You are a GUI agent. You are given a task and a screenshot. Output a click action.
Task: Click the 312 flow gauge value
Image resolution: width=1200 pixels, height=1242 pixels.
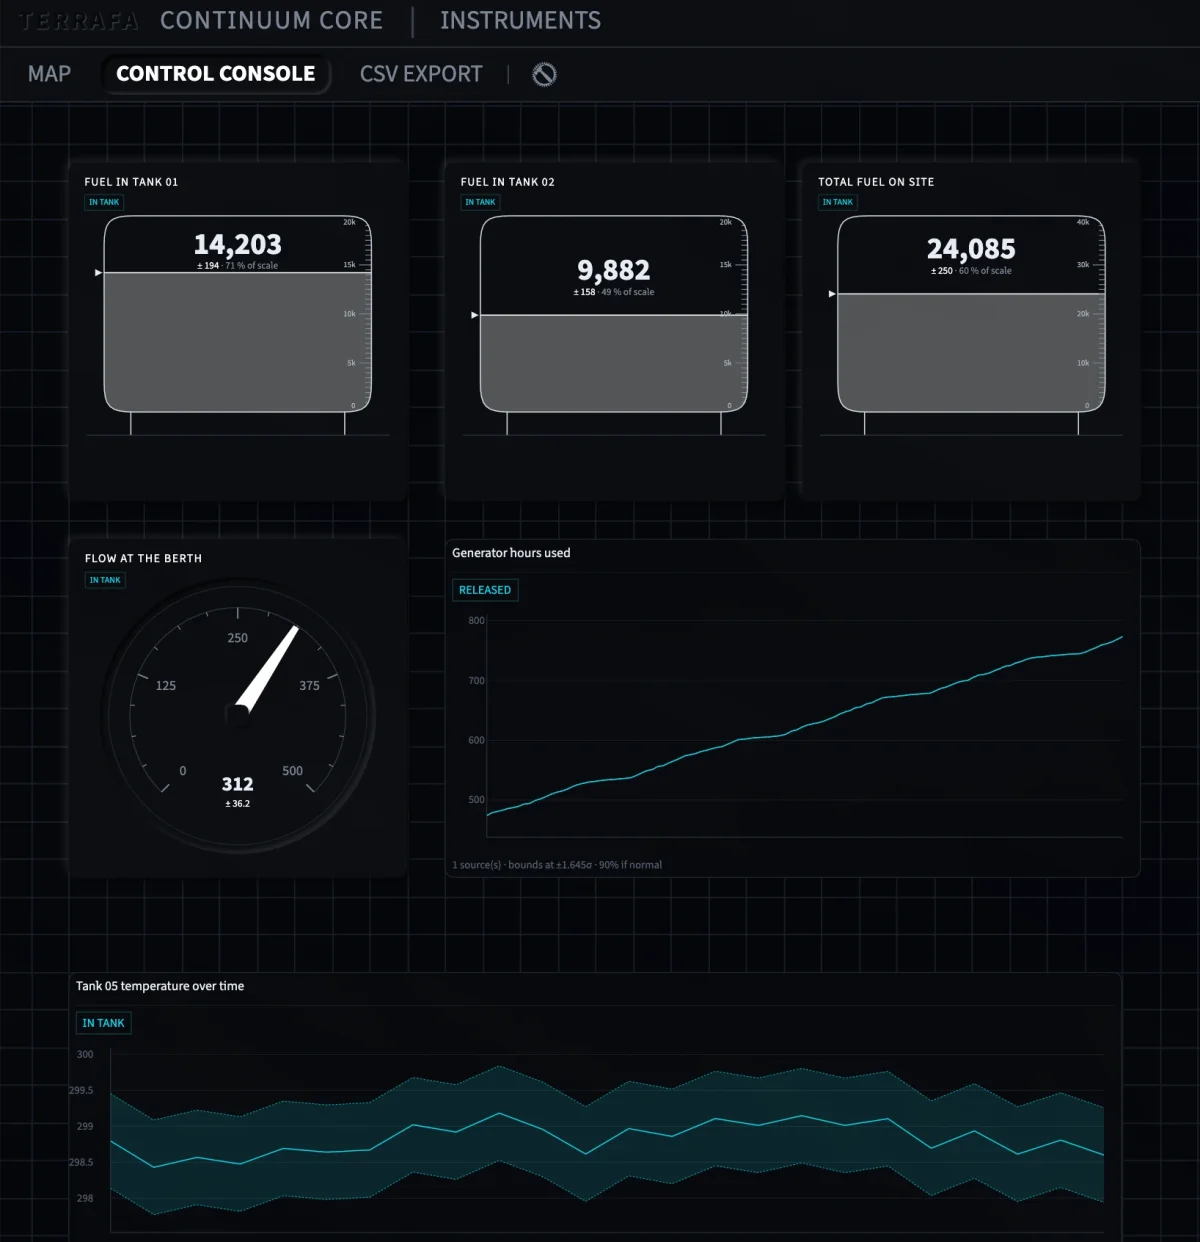tap(237, 784)
